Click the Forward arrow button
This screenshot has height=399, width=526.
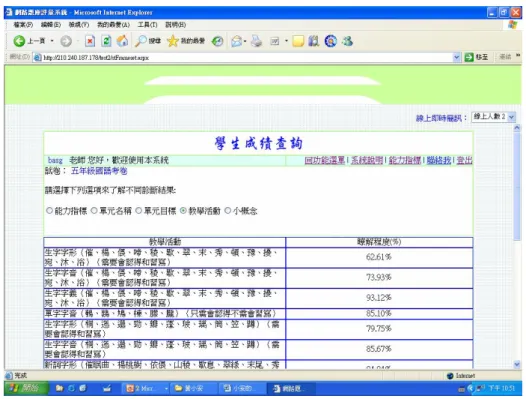click(66, 41)
